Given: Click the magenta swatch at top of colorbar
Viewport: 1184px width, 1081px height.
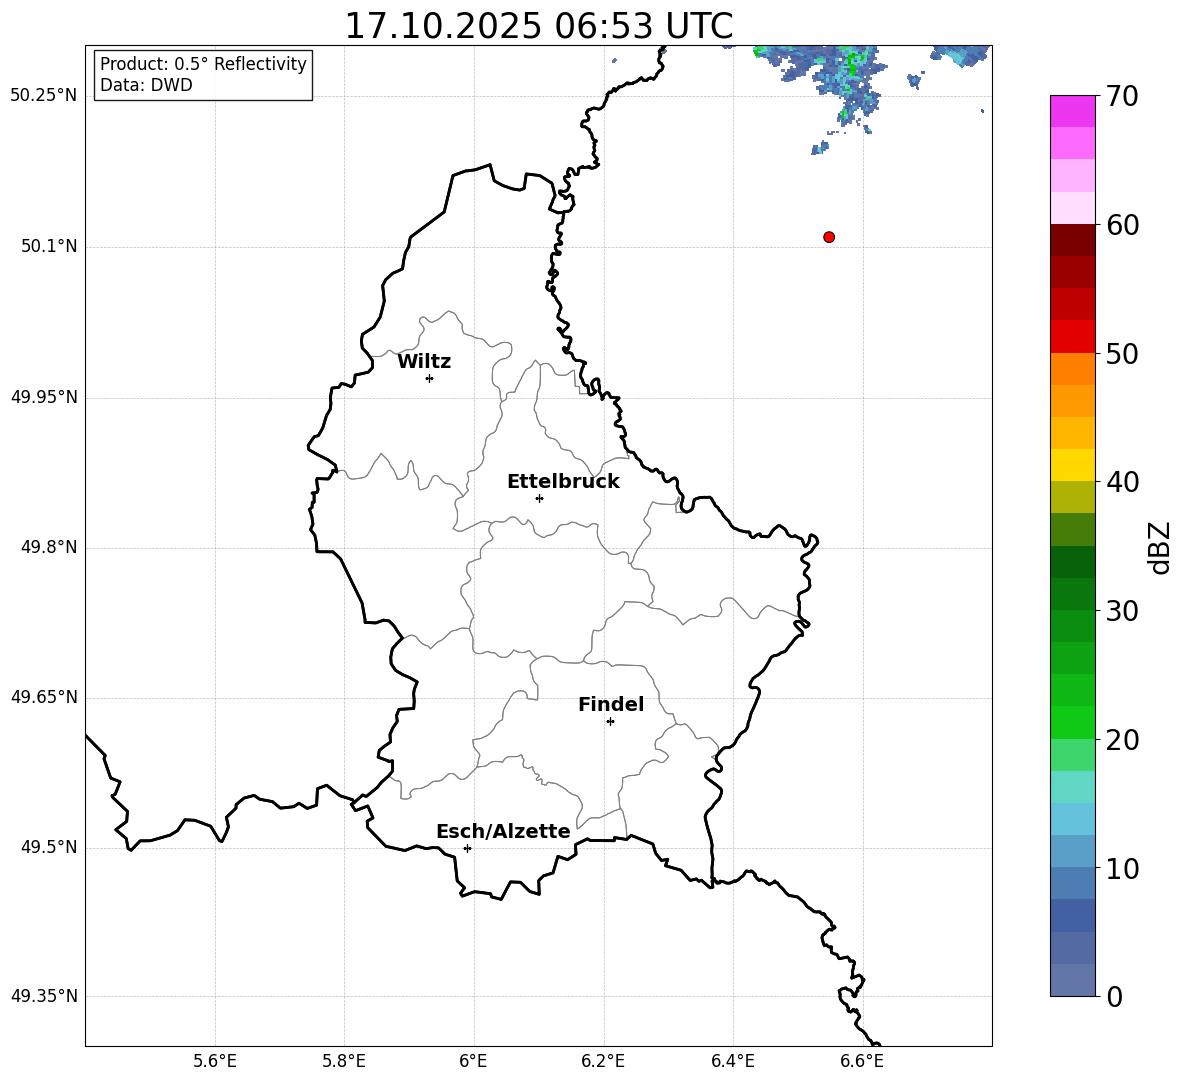Looking at the screenshot, I should pyautogui.click(x=1072, y=112).
